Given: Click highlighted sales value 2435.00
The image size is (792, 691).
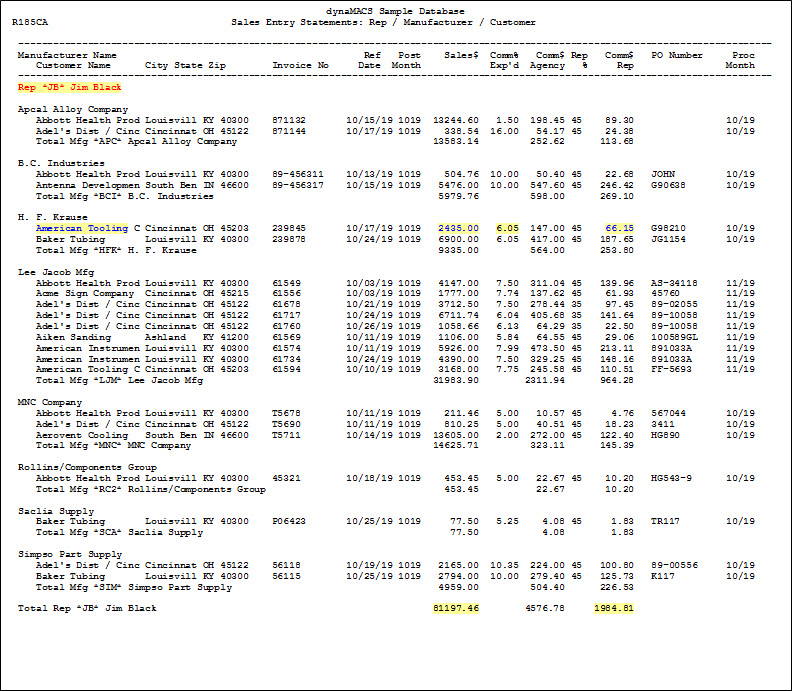Looking at the screenshot, I should pos(458,228).
